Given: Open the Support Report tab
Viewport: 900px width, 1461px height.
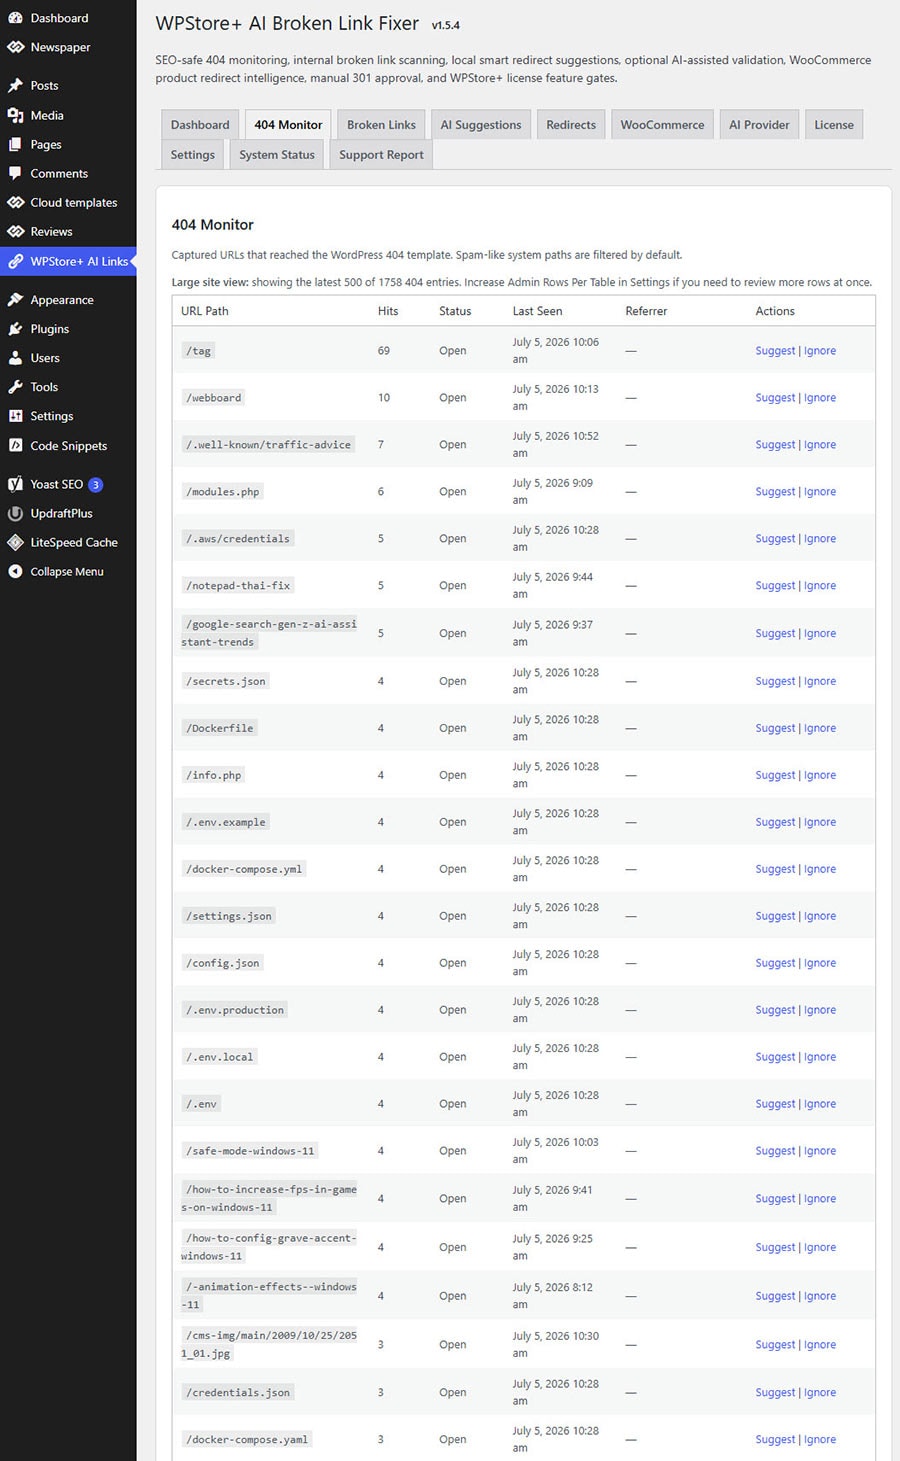Looking at the screenshot, I should pos(381,155).
